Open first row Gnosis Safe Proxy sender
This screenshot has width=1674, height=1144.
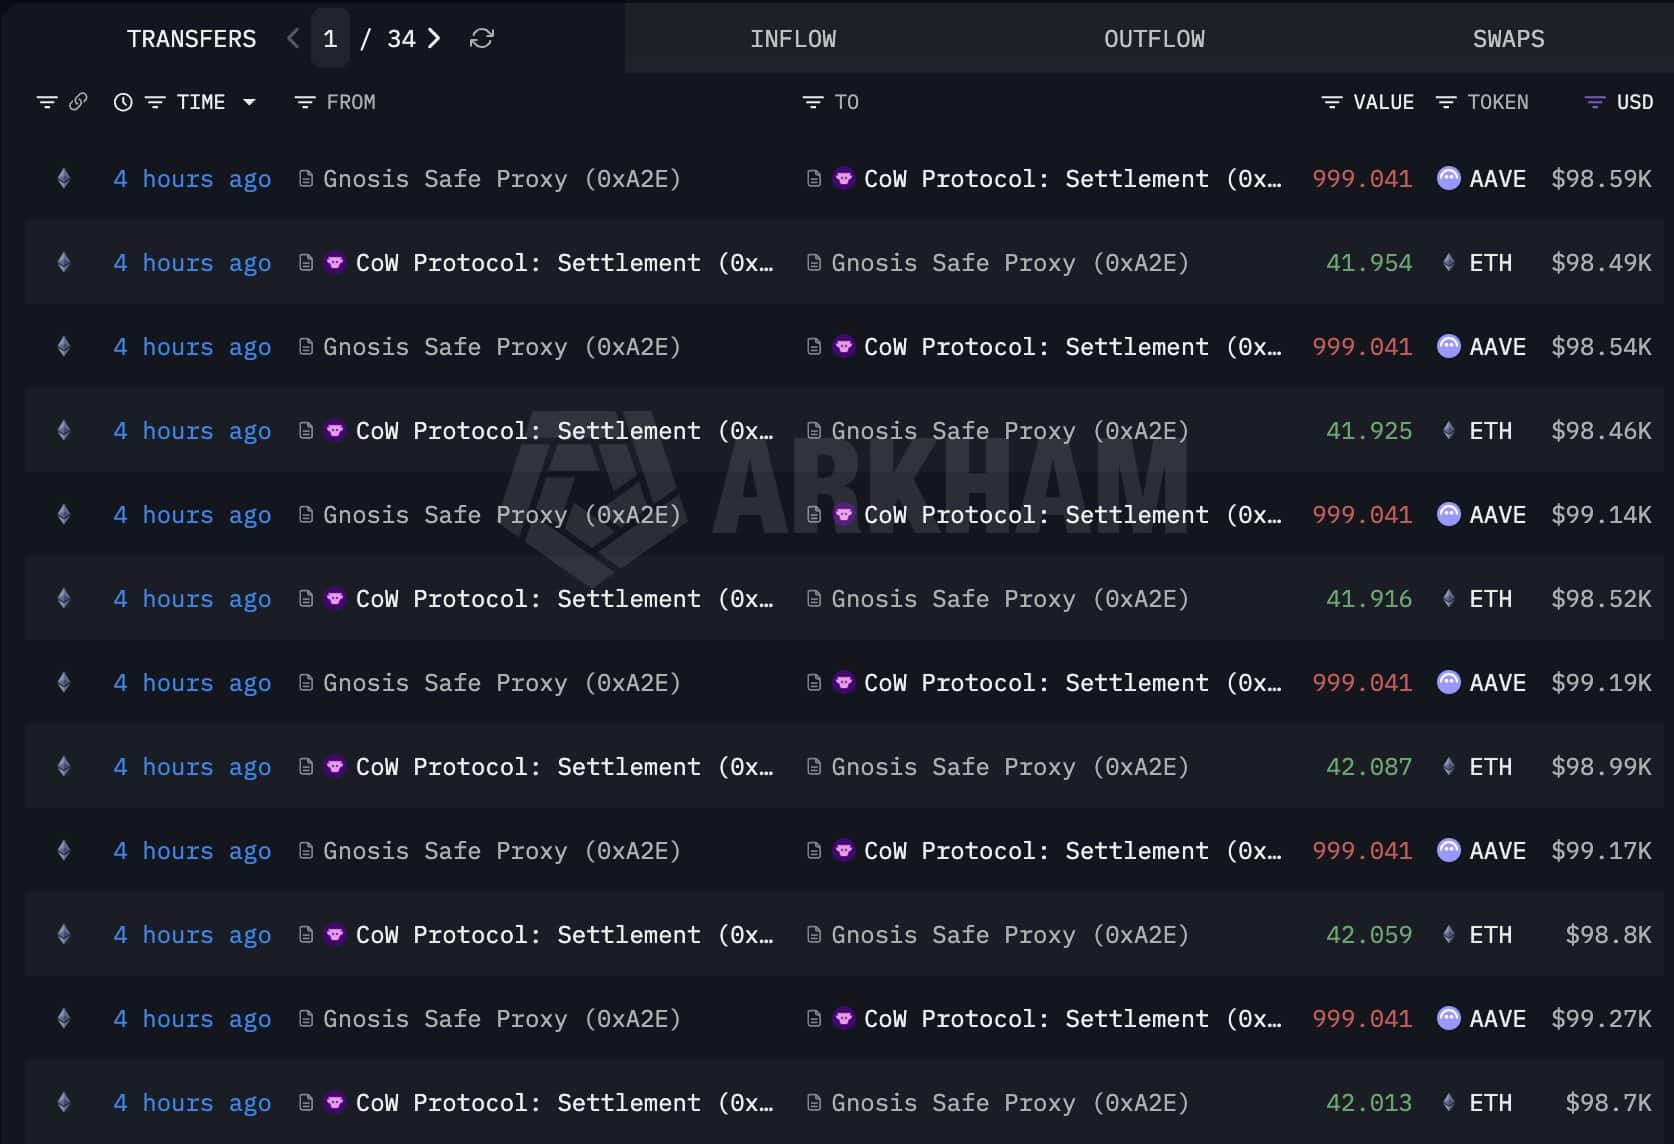point(501,179)
